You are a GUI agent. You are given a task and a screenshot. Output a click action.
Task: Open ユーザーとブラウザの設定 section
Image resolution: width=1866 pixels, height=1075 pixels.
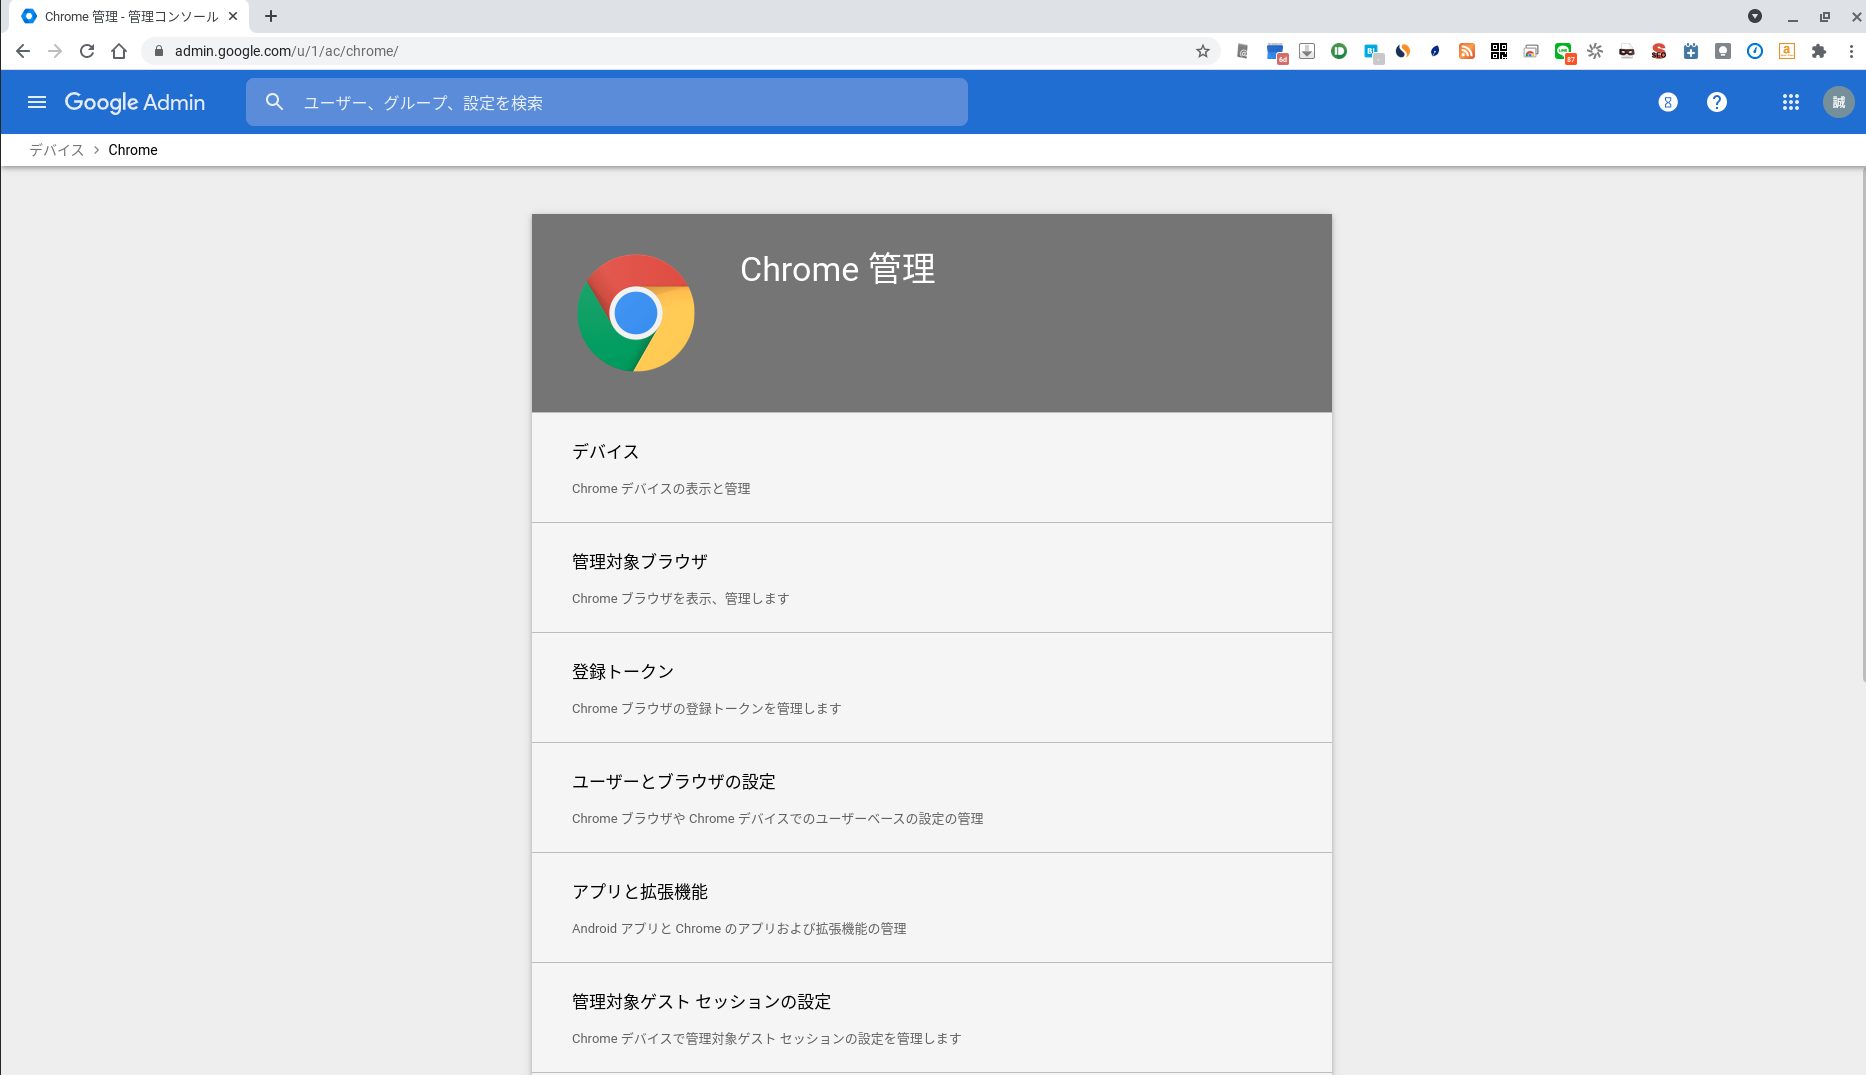tap(931, 798)
